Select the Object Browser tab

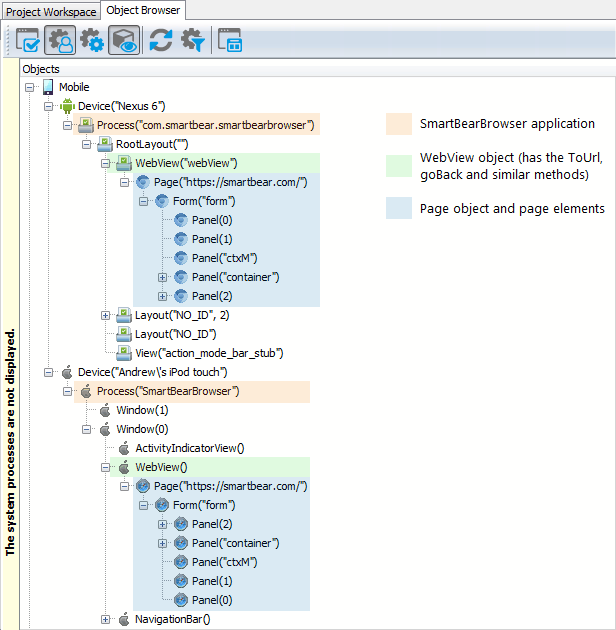pyautogui.click(x=143, y=11)
